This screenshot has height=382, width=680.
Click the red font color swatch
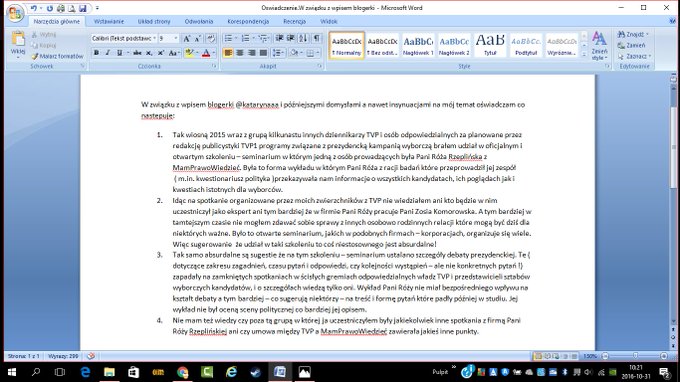click(206, 53)
